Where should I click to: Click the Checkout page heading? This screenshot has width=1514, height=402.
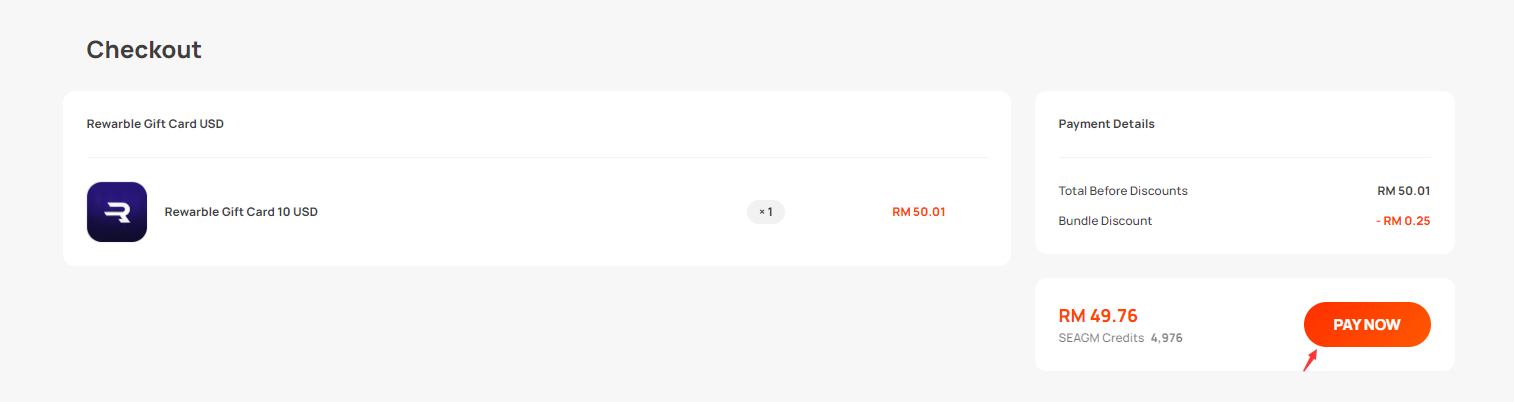point(144,50)
